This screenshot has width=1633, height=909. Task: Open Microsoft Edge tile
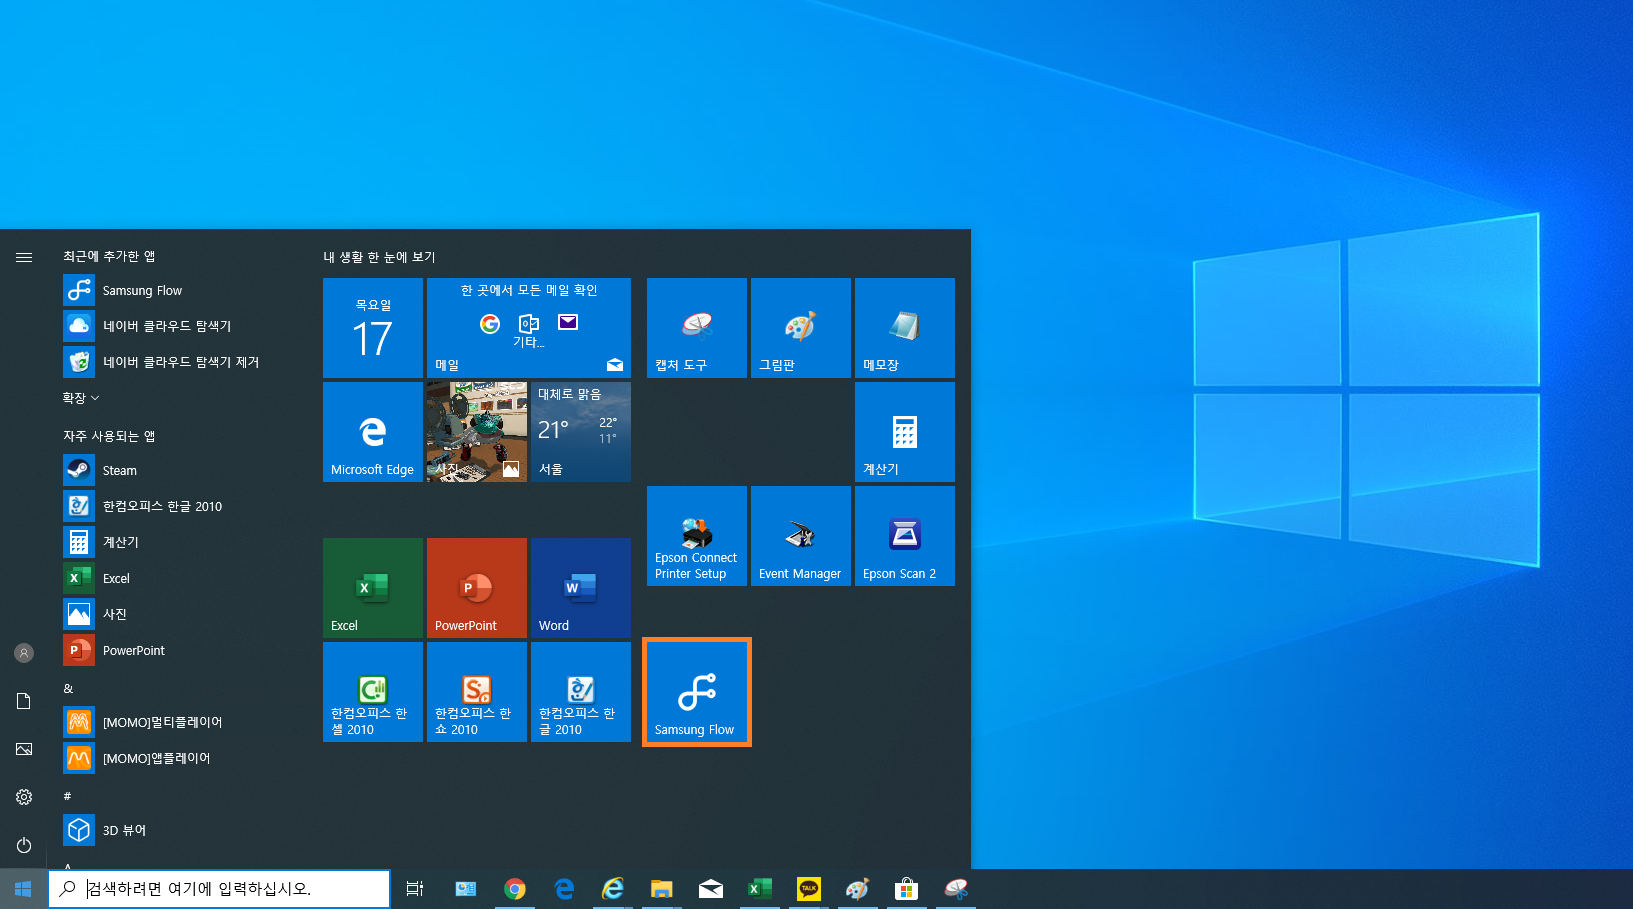pyautogui.click(x=373, y=432)
